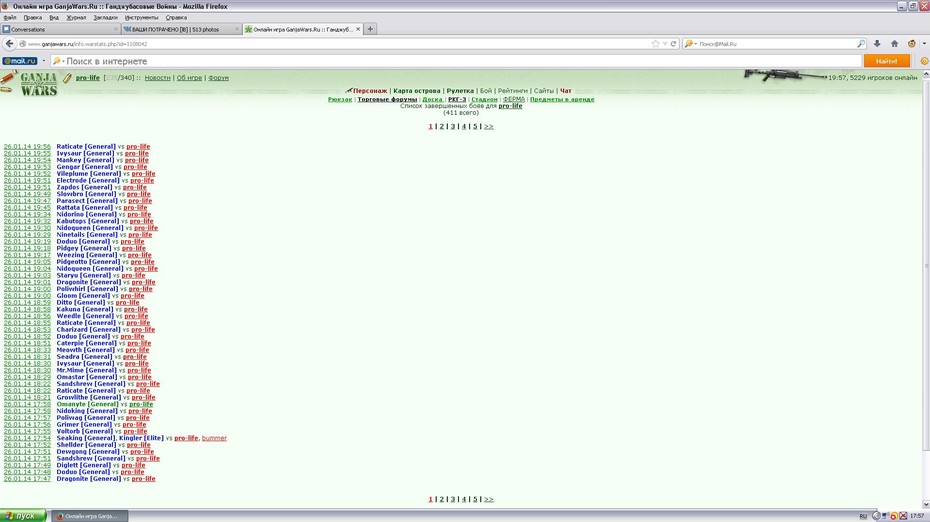Open the Файл menu
The image size is (930, 522).
coord(10,18)
